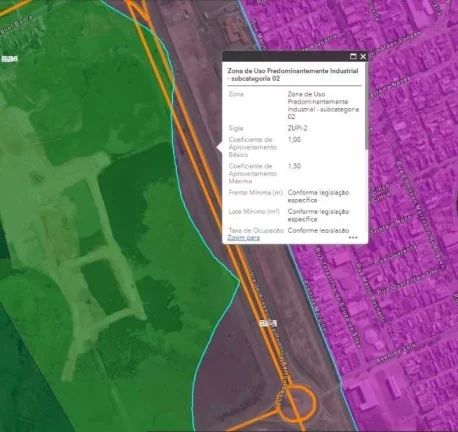The image size is (458, 432).
Task: Select the '1,00' basic coefficient value
Action: click(294, 139)
